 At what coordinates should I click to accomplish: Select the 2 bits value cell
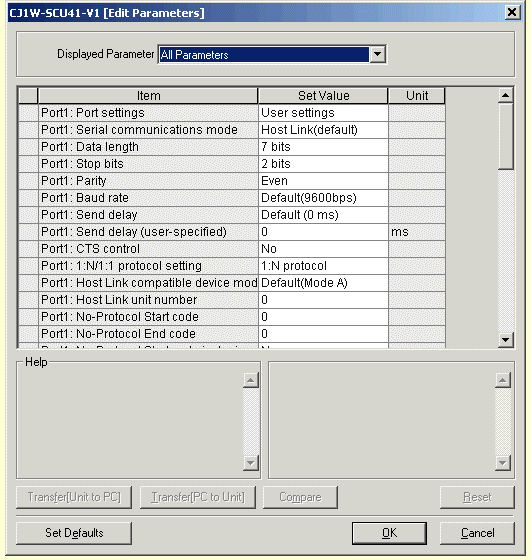[323, 164]
